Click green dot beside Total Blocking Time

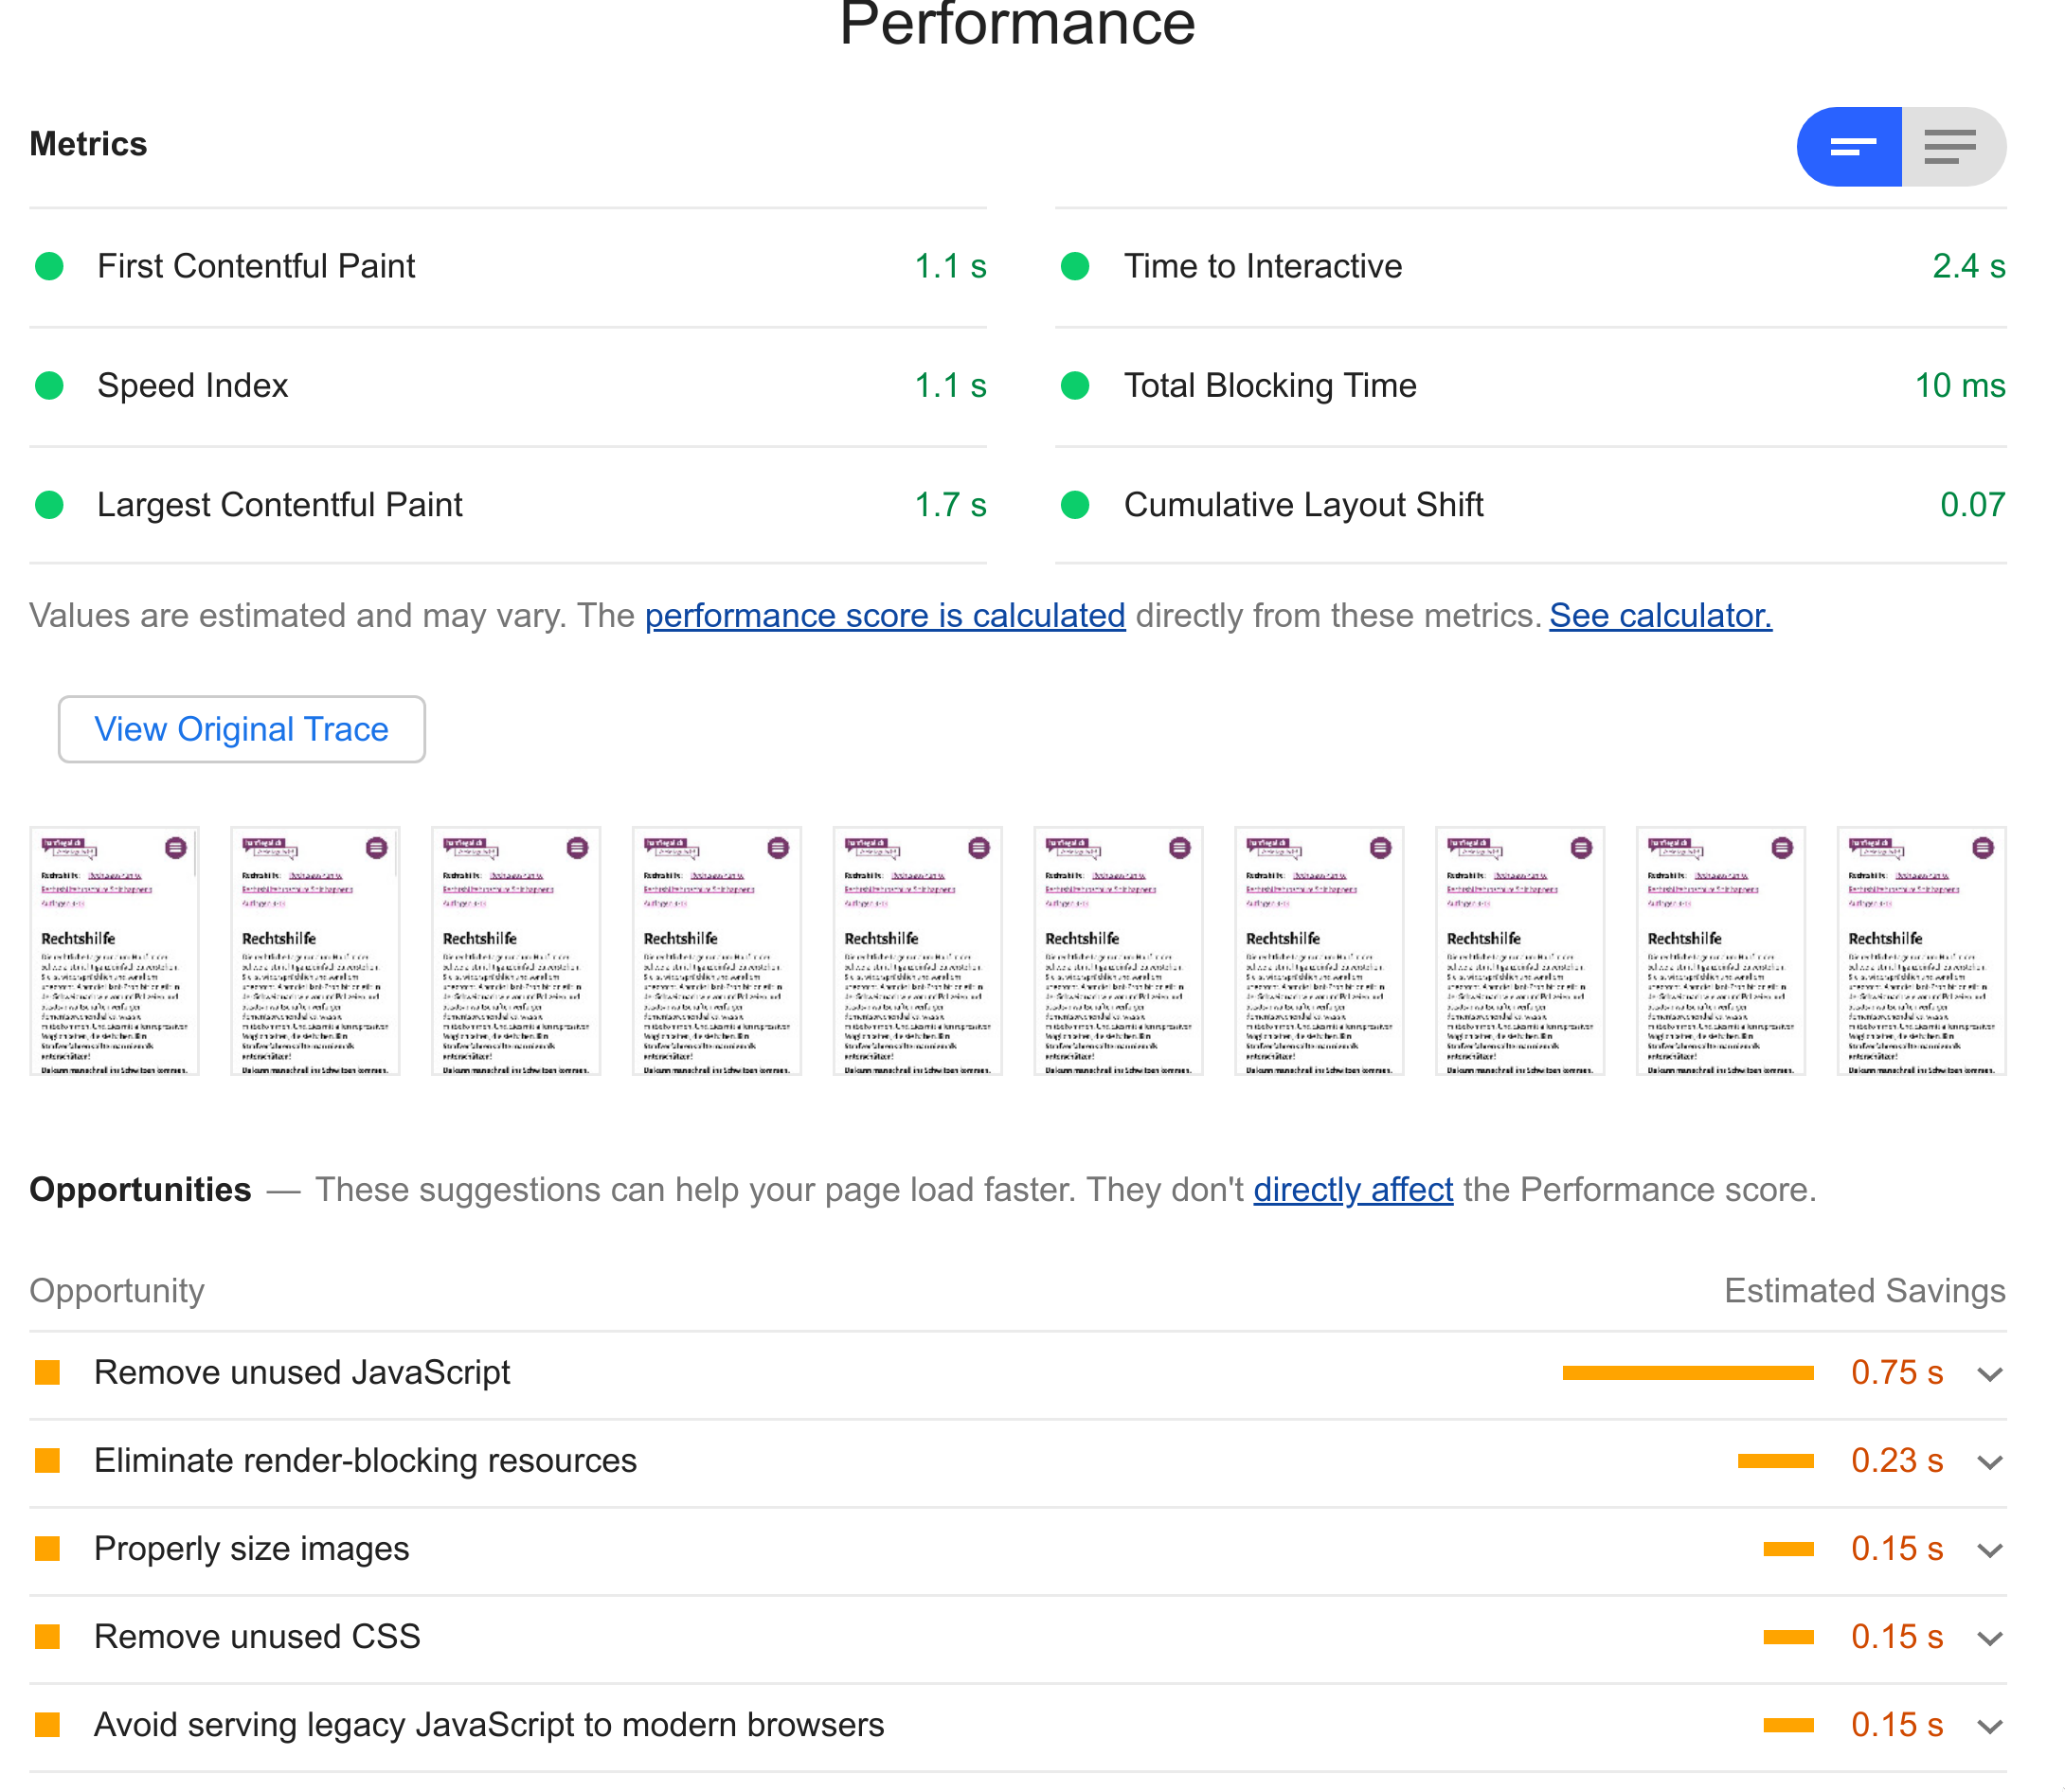pos(1075,386)
